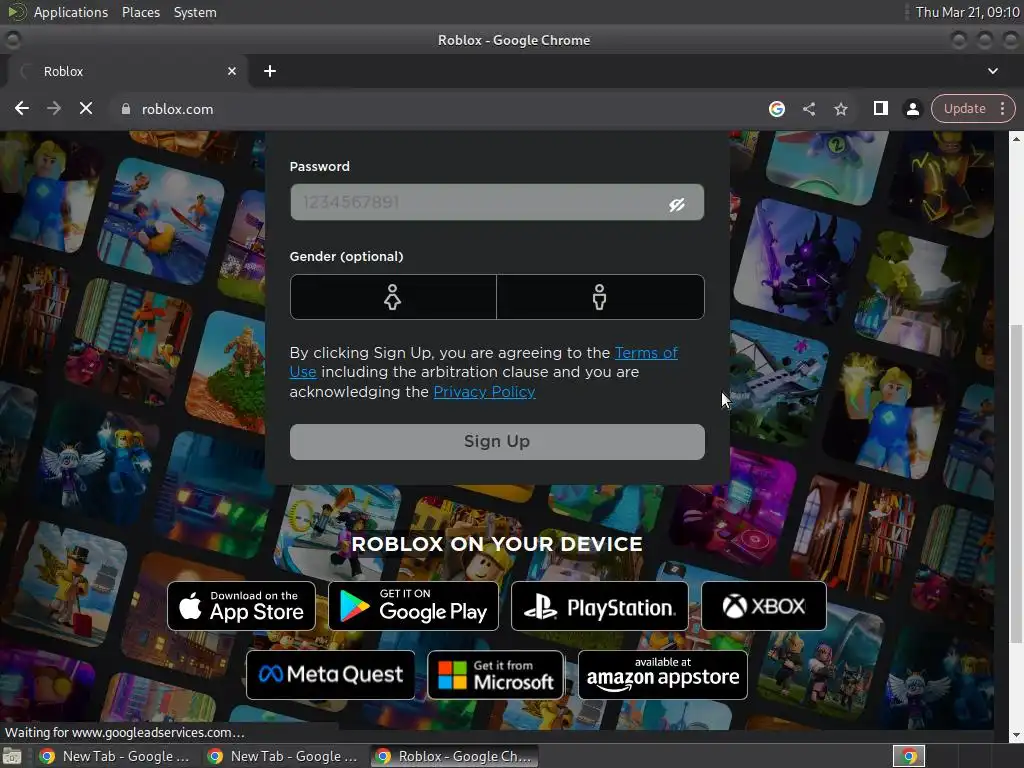
Task: Stop loading the Roblox page
Action: tap(86, 108)
